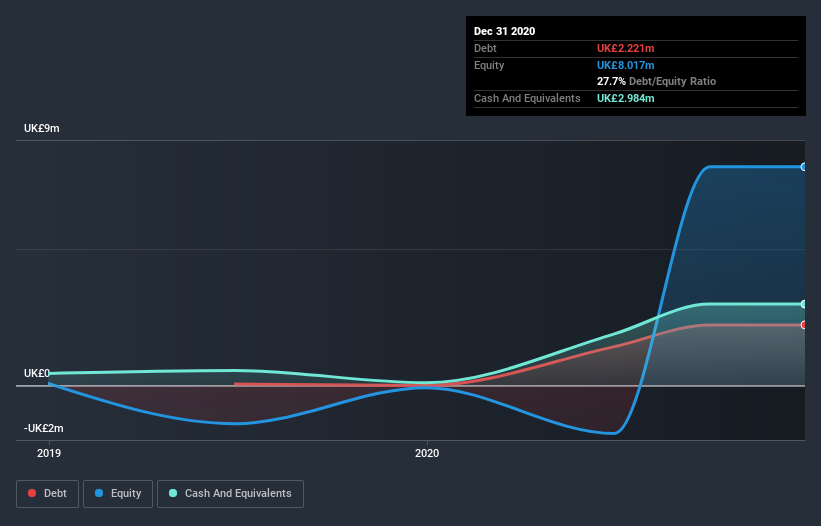The image size is (821, 526).
Task: Click the Dec 31 2020 tooltip date
Action: tap(504, 31)
